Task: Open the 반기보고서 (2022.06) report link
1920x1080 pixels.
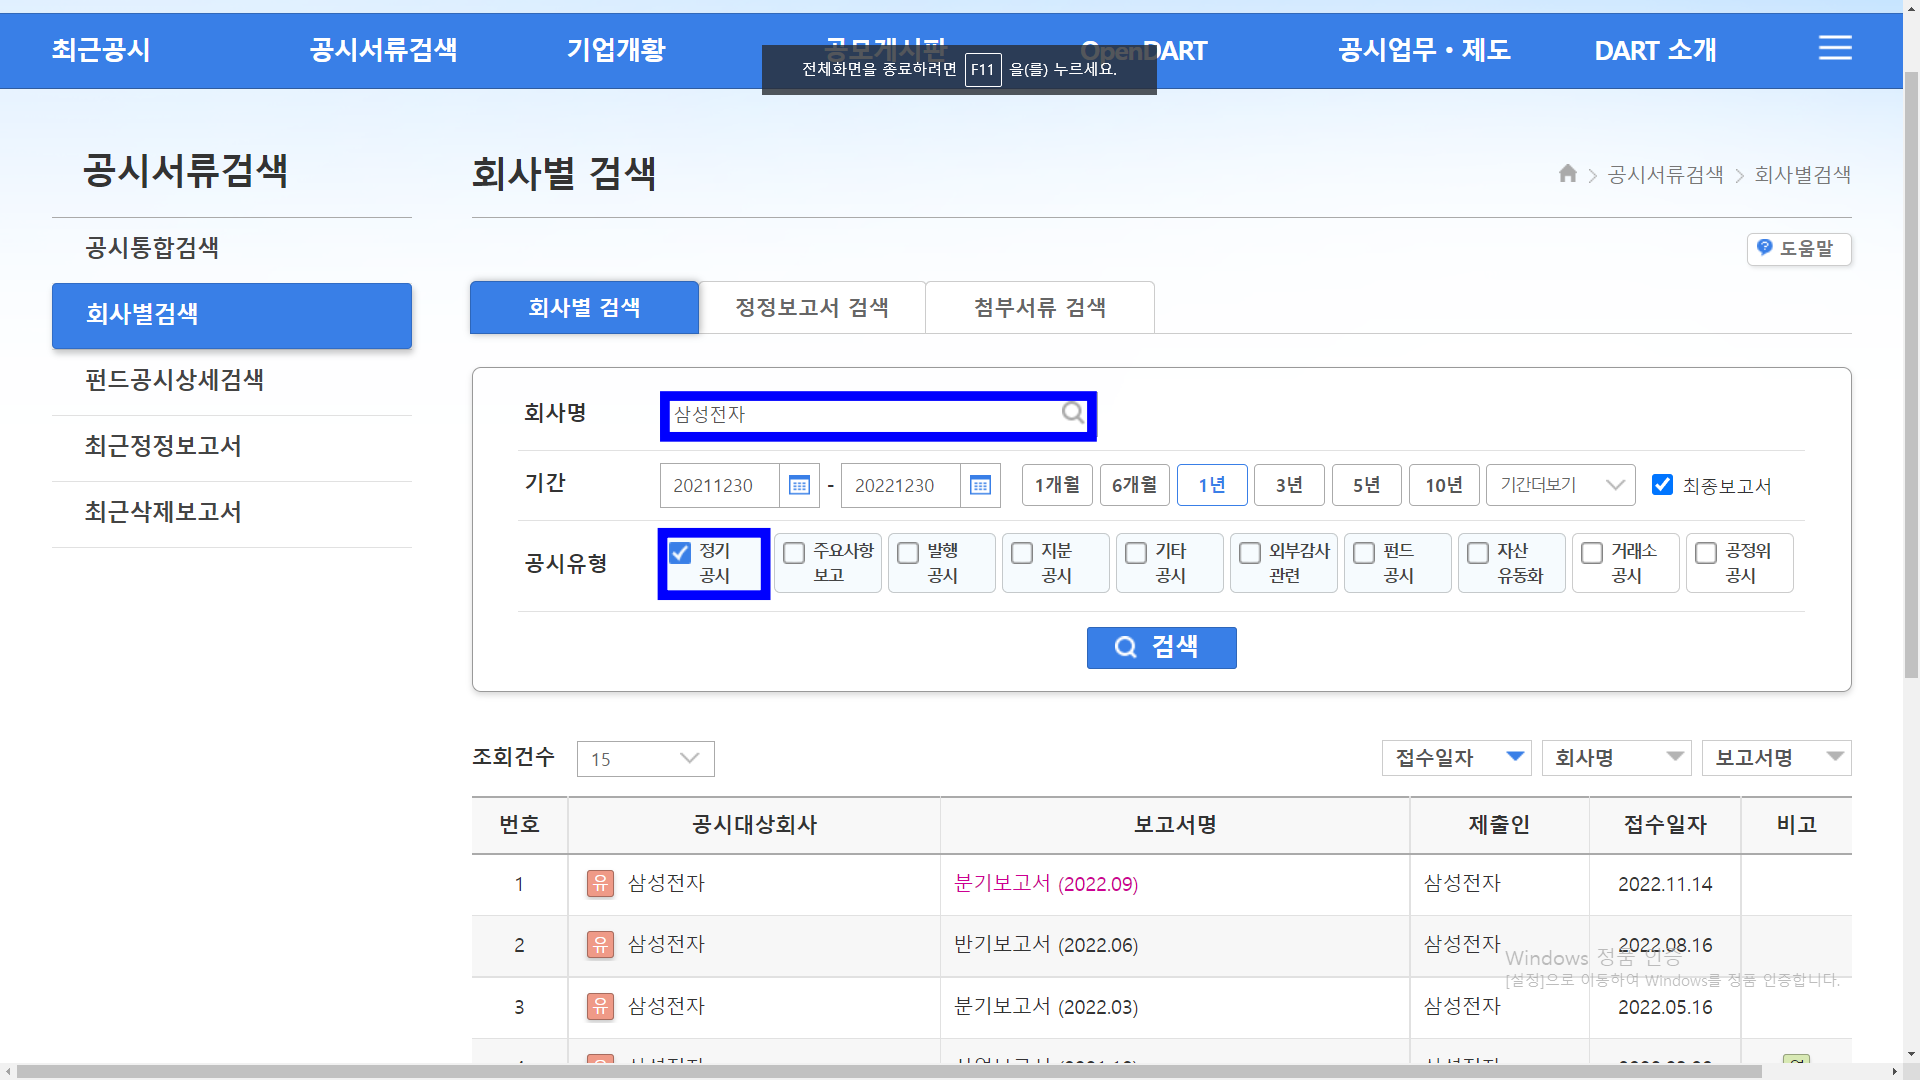Action: [1046, 945]
